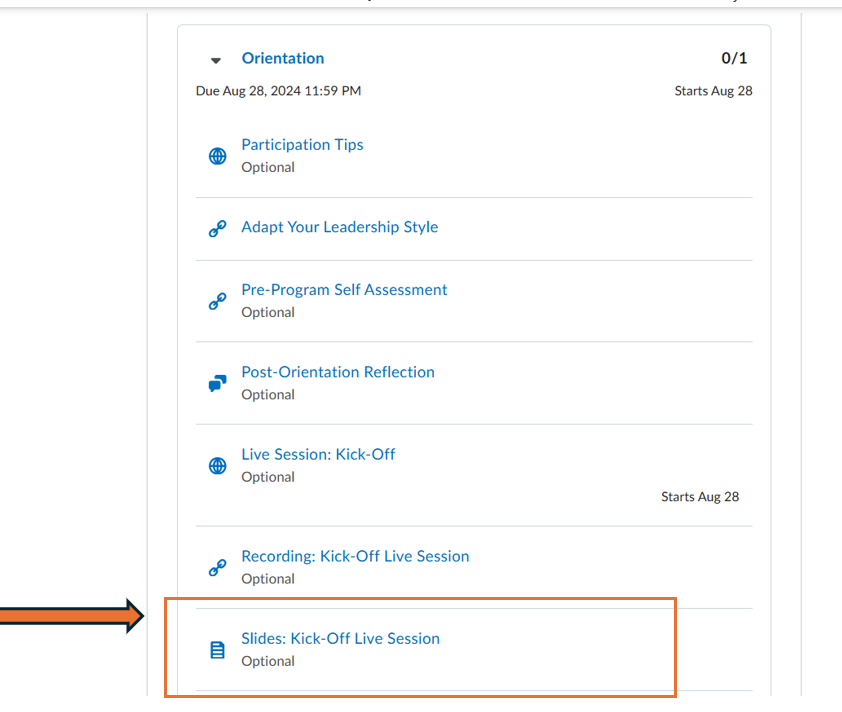The width and height of the screenshot is (842, 712).
Task: Open Adapt Your Leadership Style
Action: tap(339, 227)
